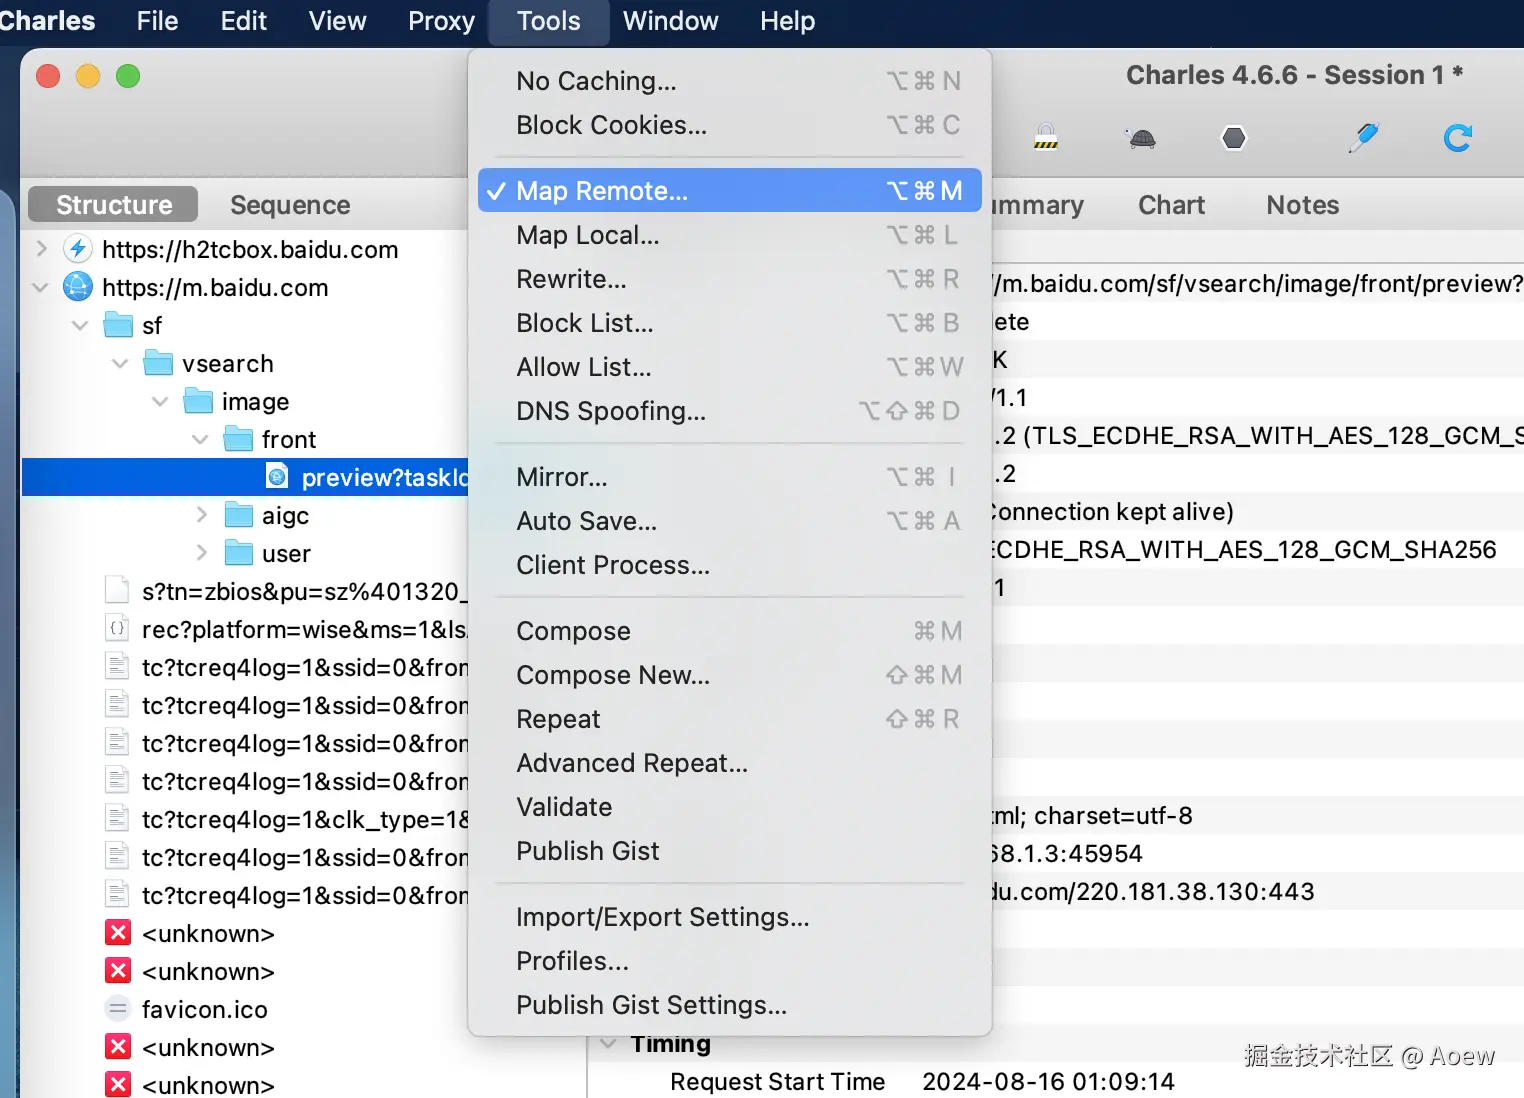Expand the user folder node
Viewport: 1524px width, 1098px height.
(x=201, y=552)
